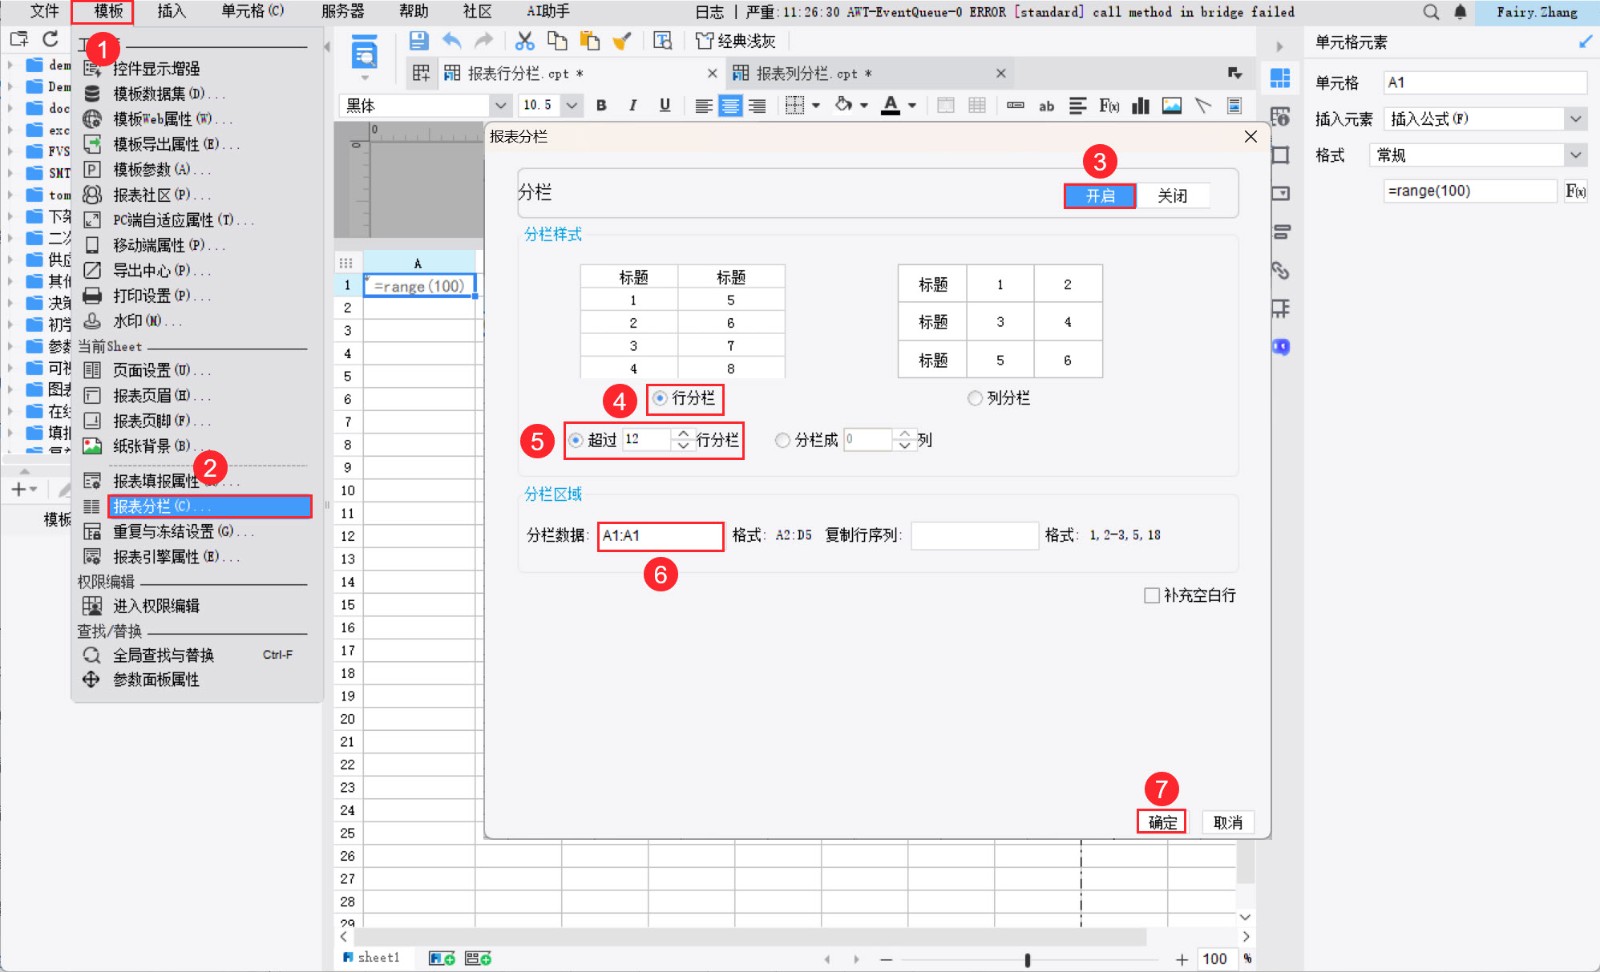
Task: Toggle Italic formatting
Action: point(633,105)
